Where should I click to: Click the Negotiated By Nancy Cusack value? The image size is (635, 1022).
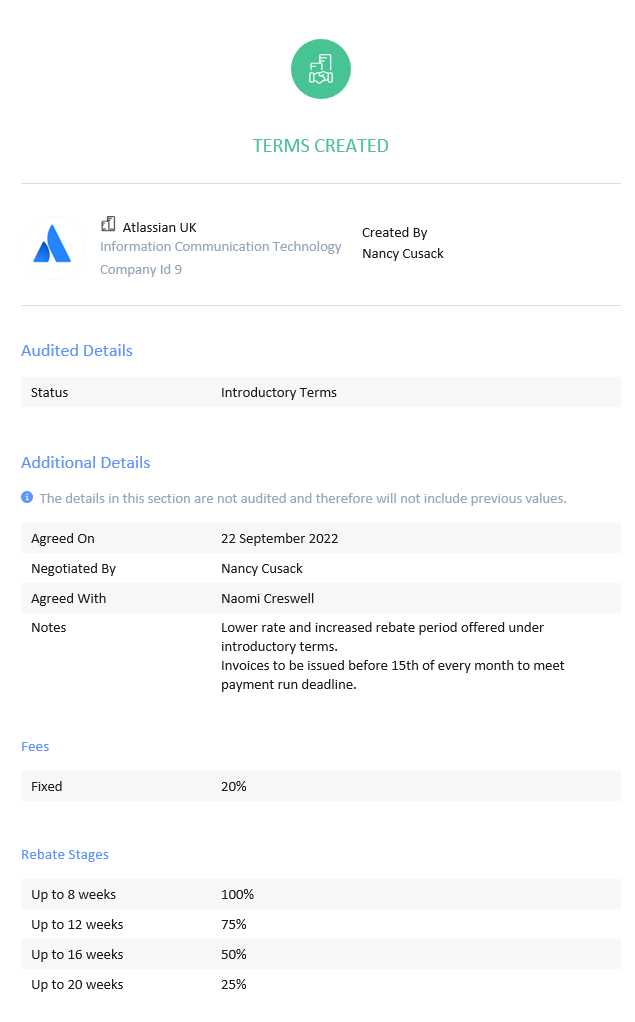tap(261, 568)
